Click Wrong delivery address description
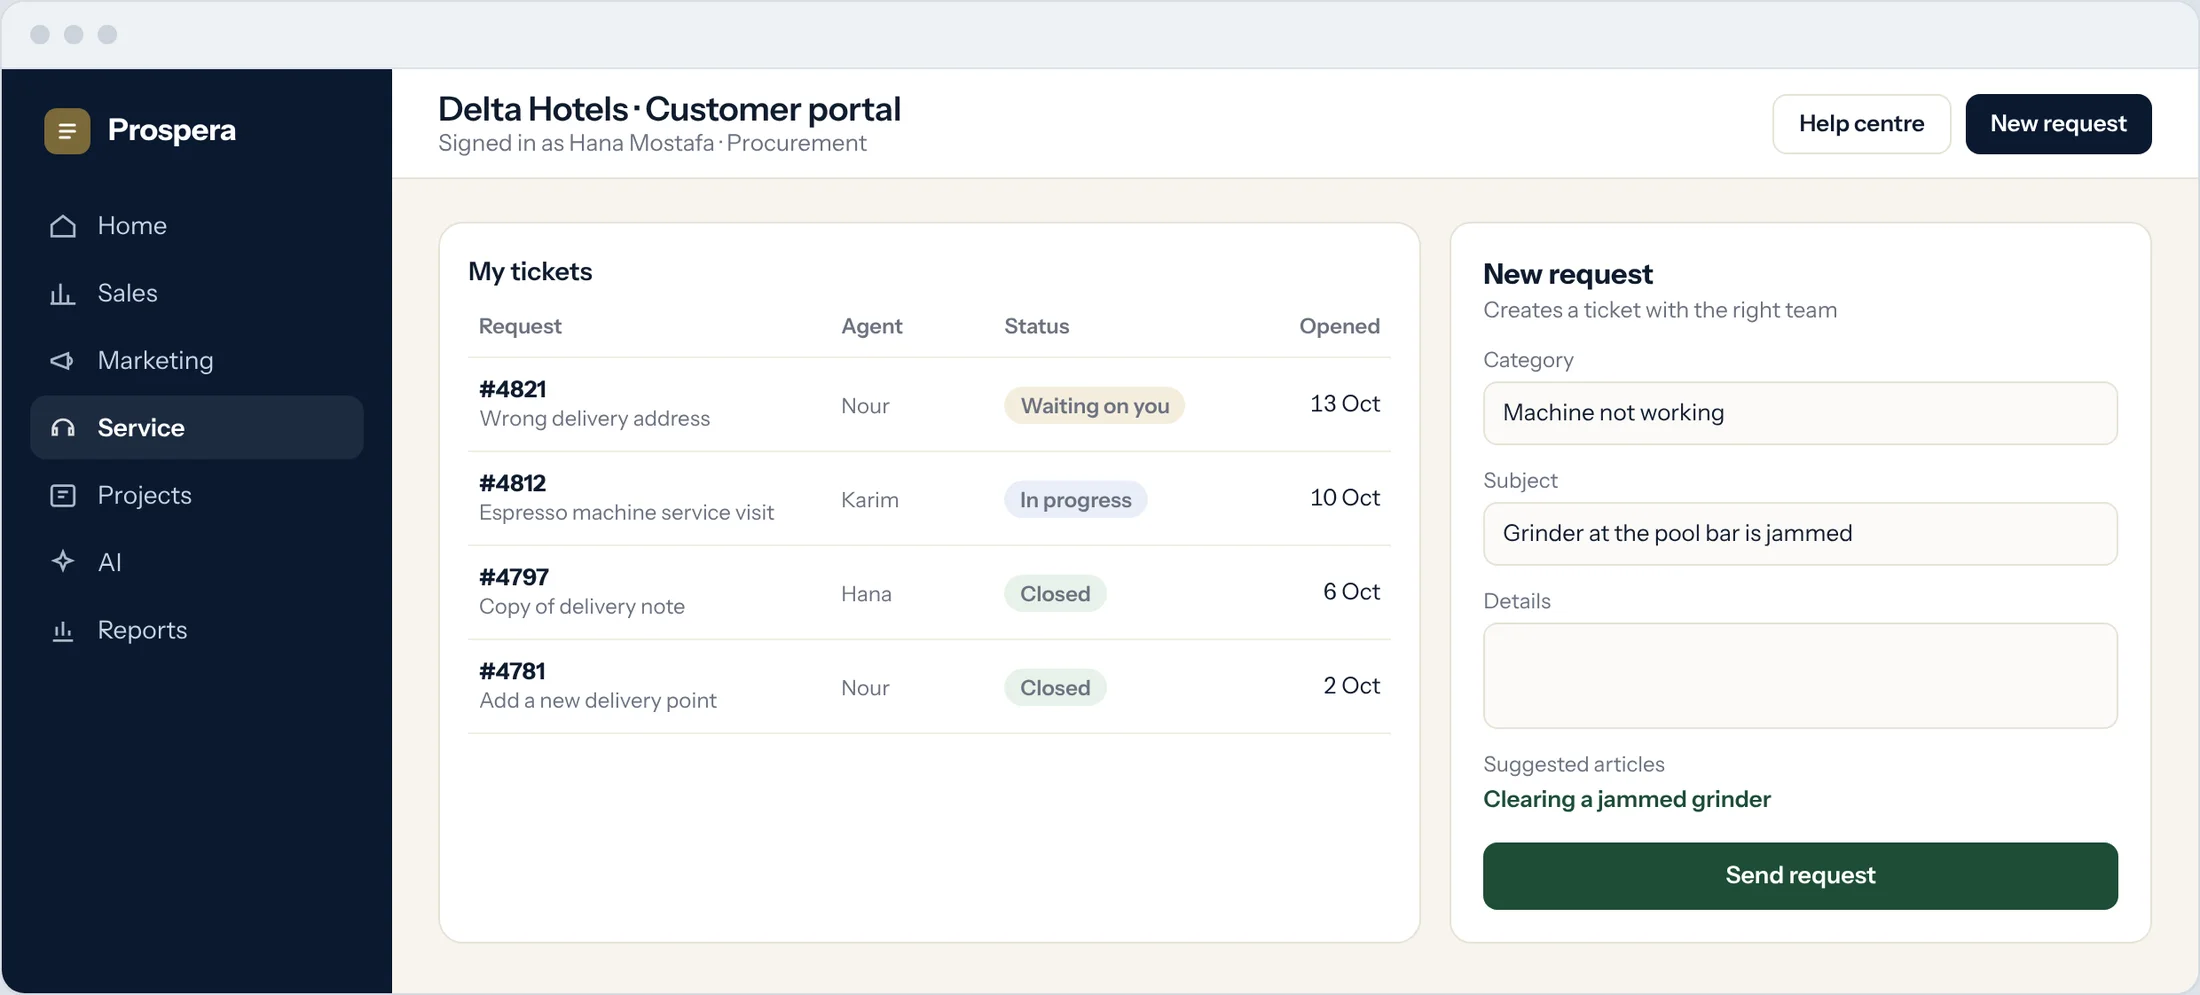The image size is (2200, 995). tap(594, 419)
